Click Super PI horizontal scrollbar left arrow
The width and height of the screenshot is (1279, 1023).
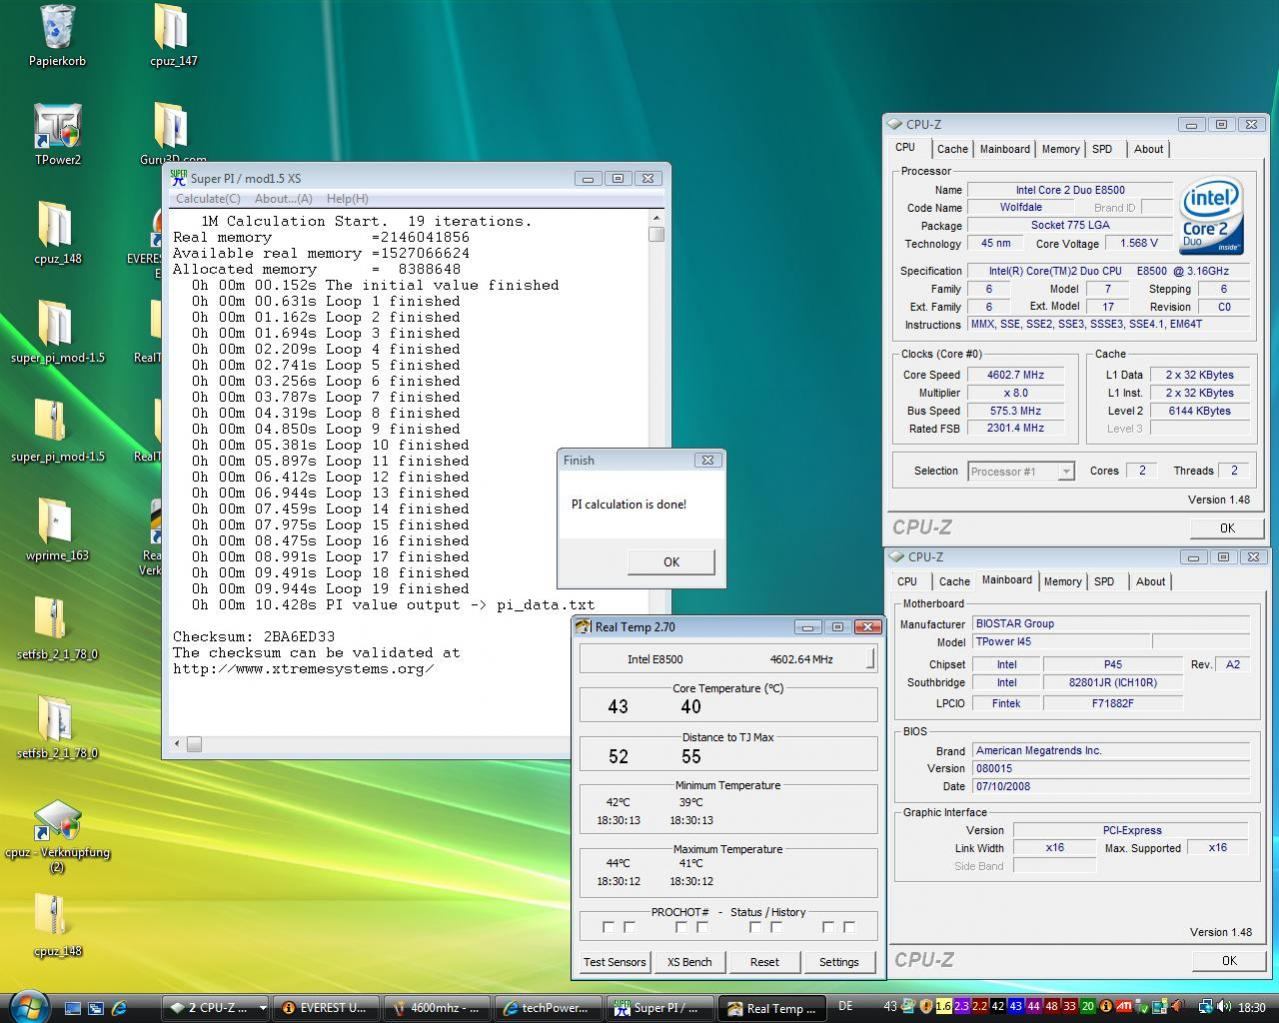coord(178,743)
